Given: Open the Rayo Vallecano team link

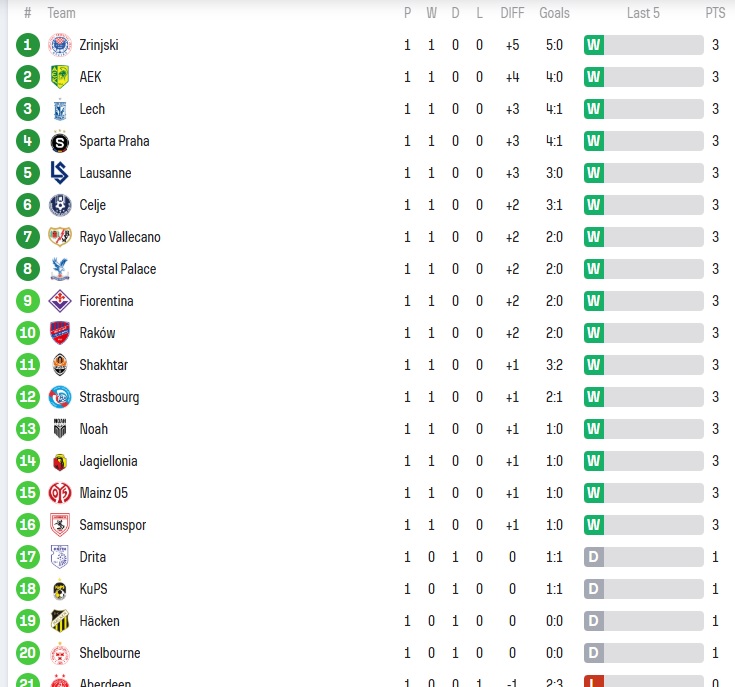Looking at the screenshot, I should pyautogui.click(x=120, y=237).
